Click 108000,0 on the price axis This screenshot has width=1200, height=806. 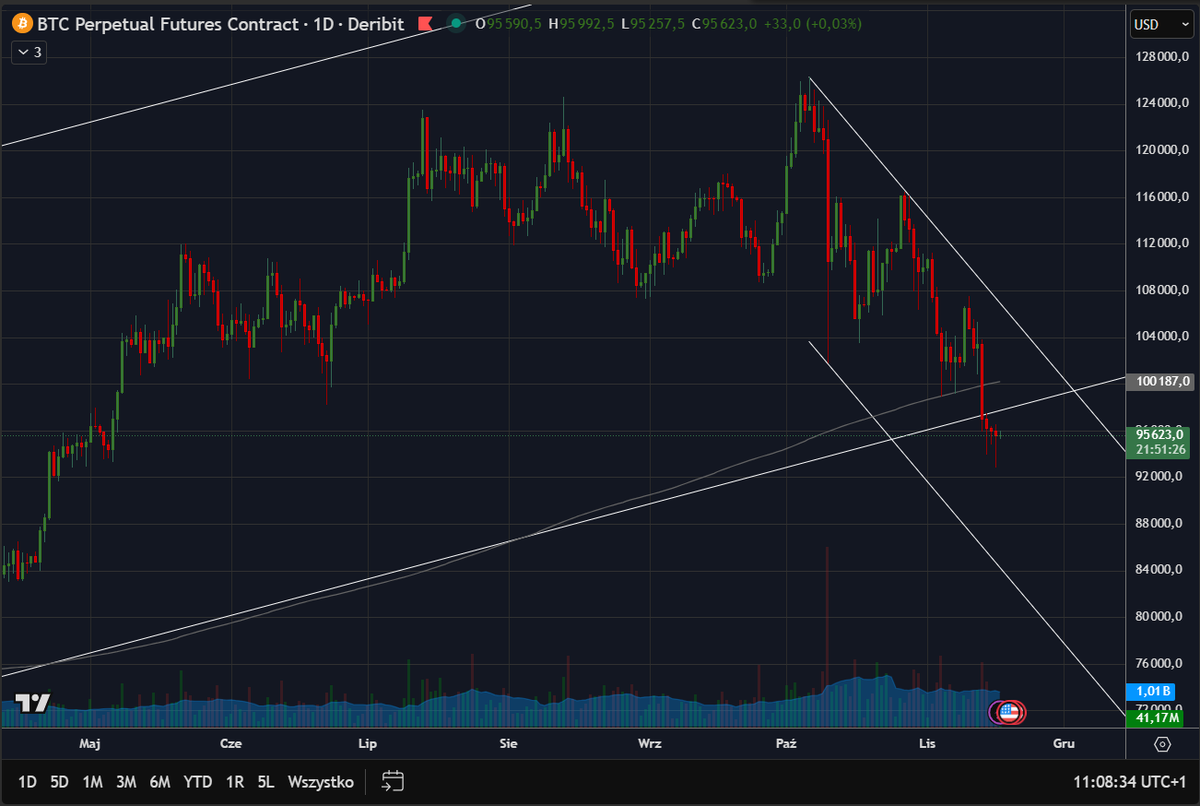(x=1160, y=290)
